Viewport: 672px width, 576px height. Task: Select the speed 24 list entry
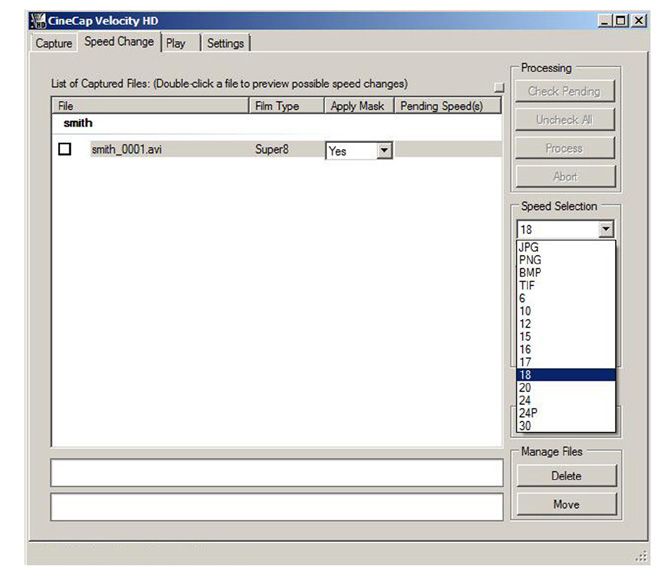pyautogui.click(x=566, y=400)
